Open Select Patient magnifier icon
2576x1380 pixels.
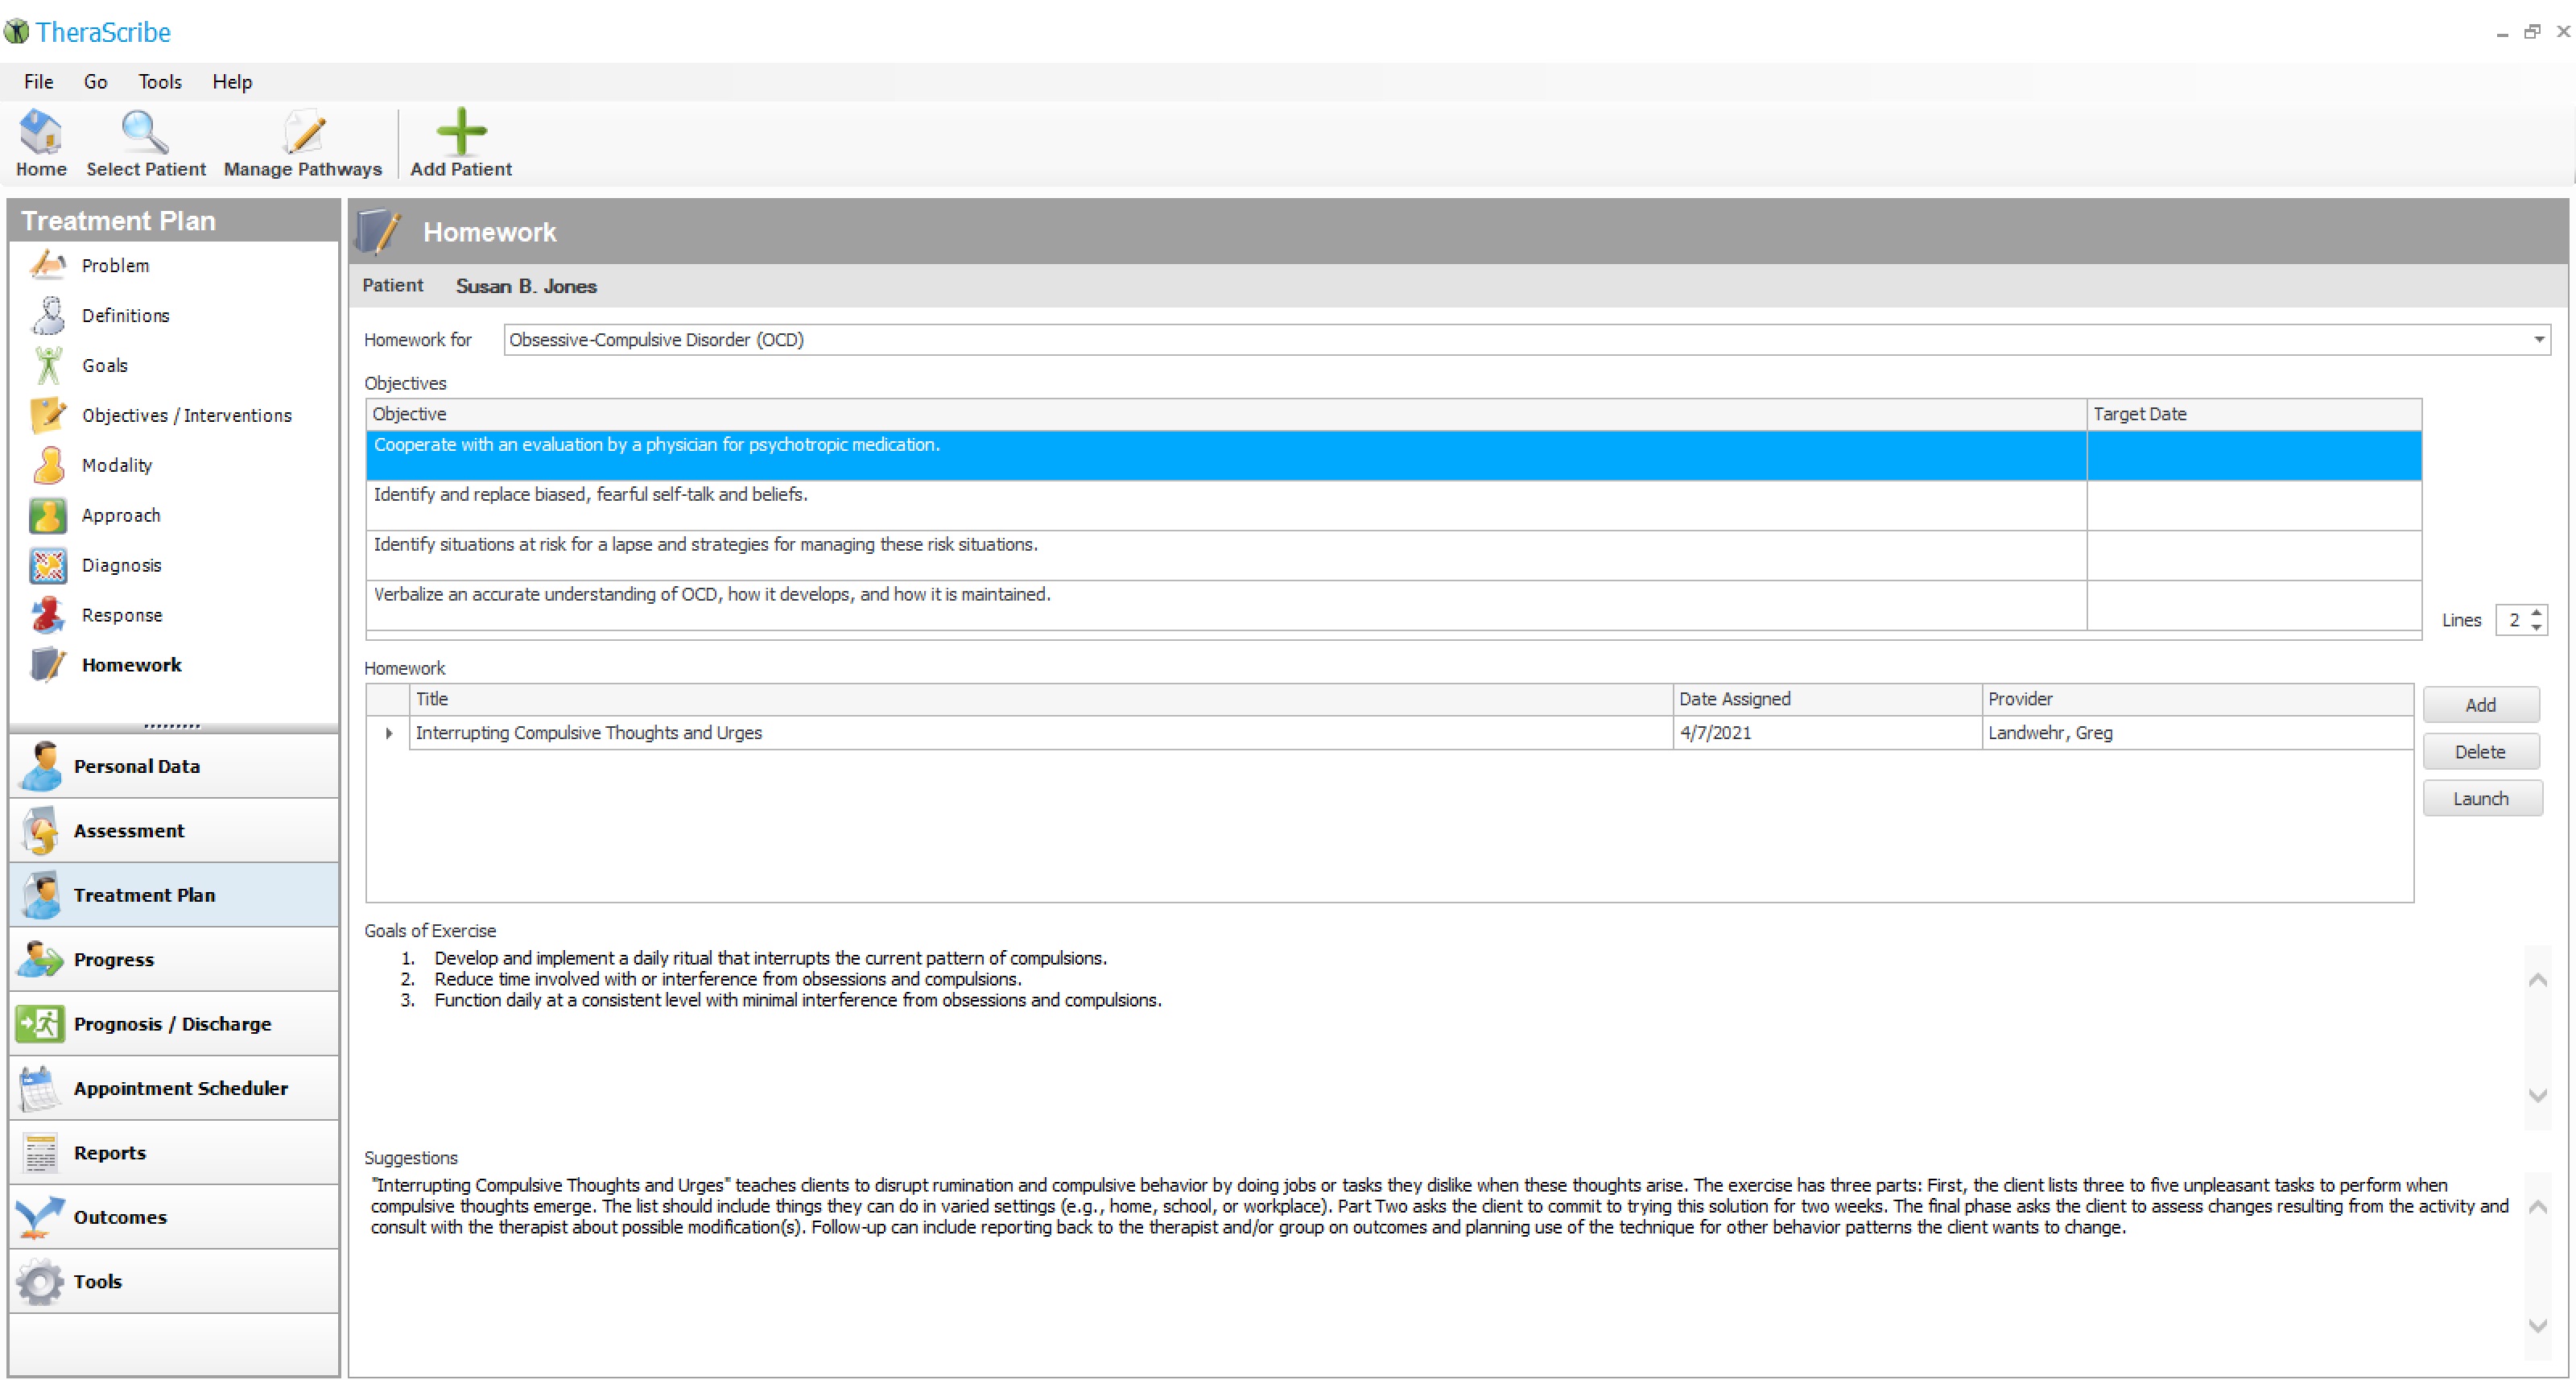point(145,133)
